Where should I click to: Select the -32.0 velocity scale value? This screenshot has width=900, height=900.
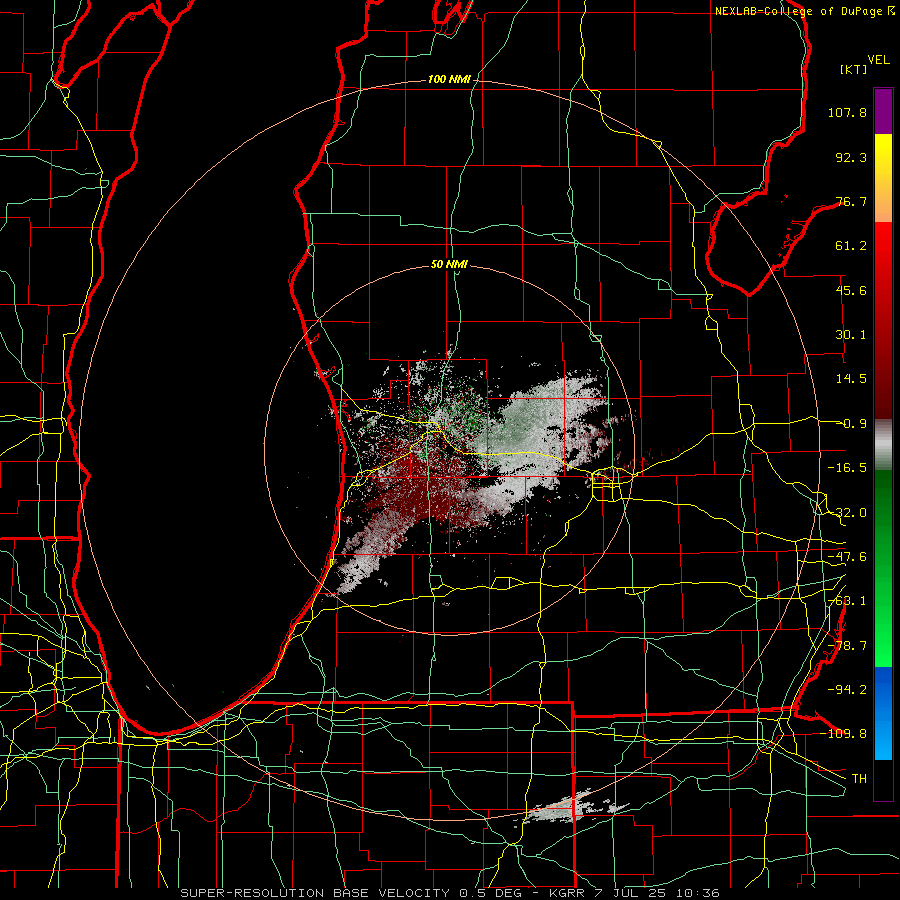[847, 513]
